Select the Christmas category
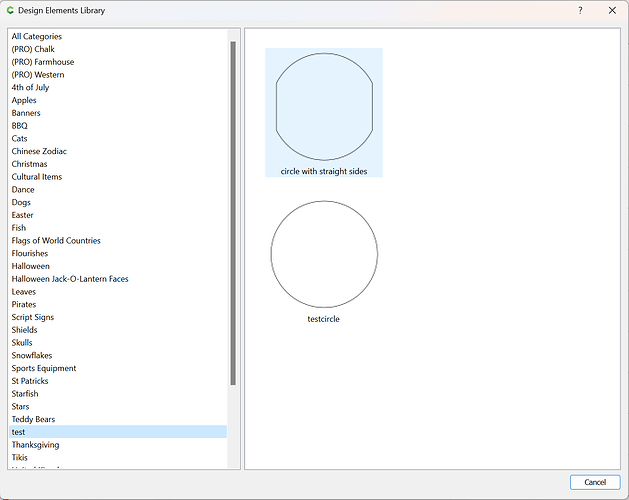 point(118,164)
